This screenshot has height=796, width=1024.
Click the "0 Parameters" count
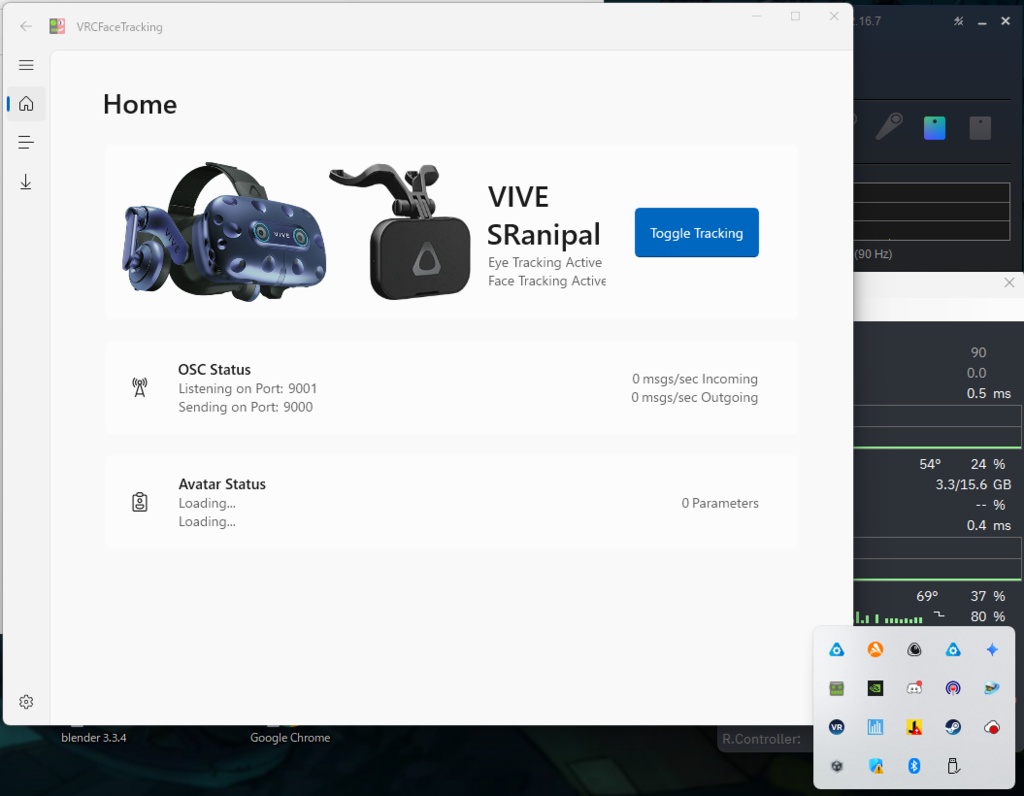coord(720,503)
